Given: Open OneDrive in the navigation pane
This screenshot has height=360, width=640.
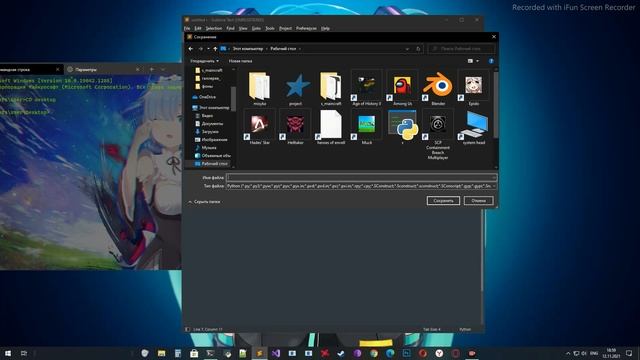Looking at the screenshot, I should coord(207,97).
